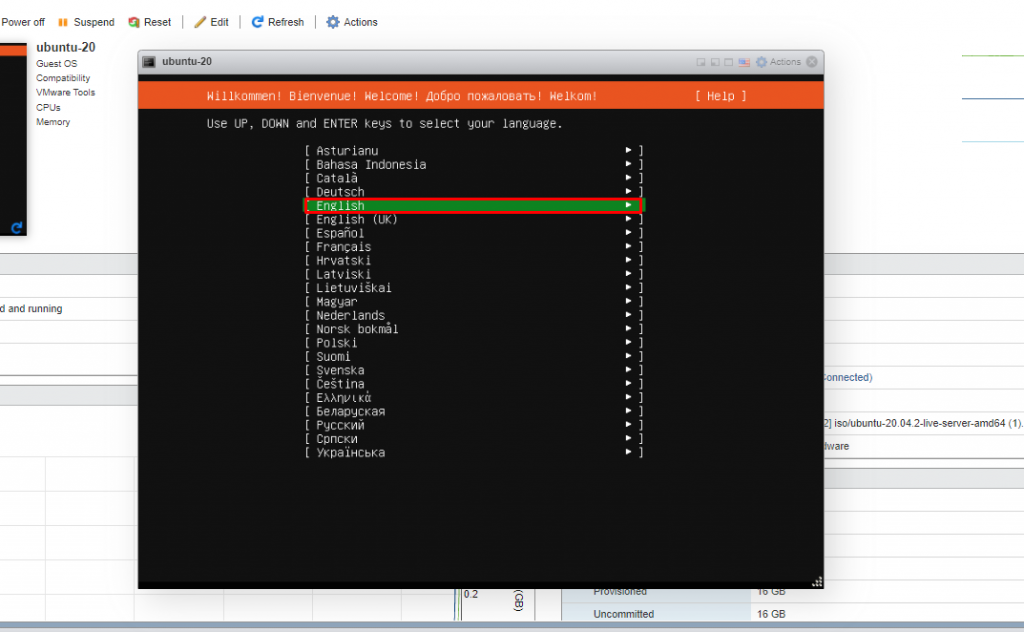Refresh the VM page from the toolbar
This screenshot has height=632, width=1024.
click(x=258, y=22)
